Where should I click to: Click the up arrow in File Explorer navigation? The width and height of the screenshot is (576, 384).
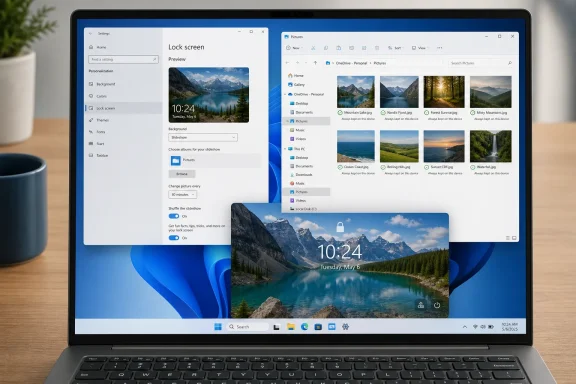tap(315, 63)
